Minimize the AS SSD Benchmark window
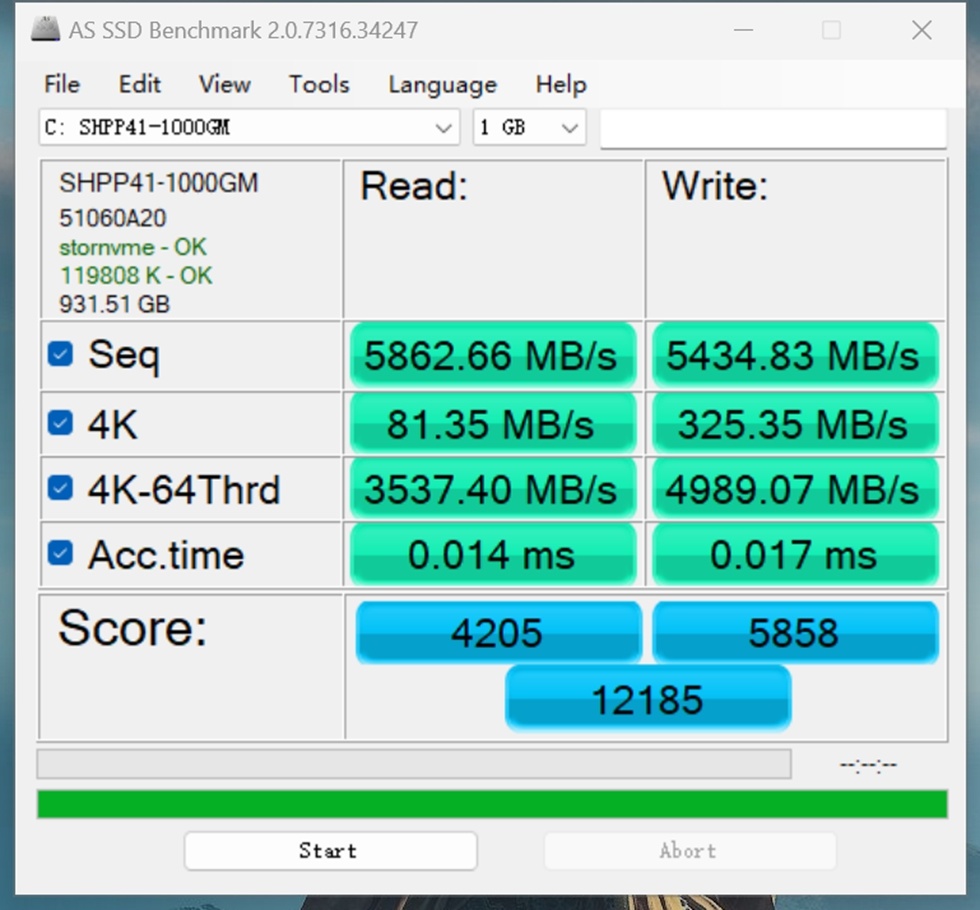The width and height of the screenshot is (980, 910). pos(743,29)
